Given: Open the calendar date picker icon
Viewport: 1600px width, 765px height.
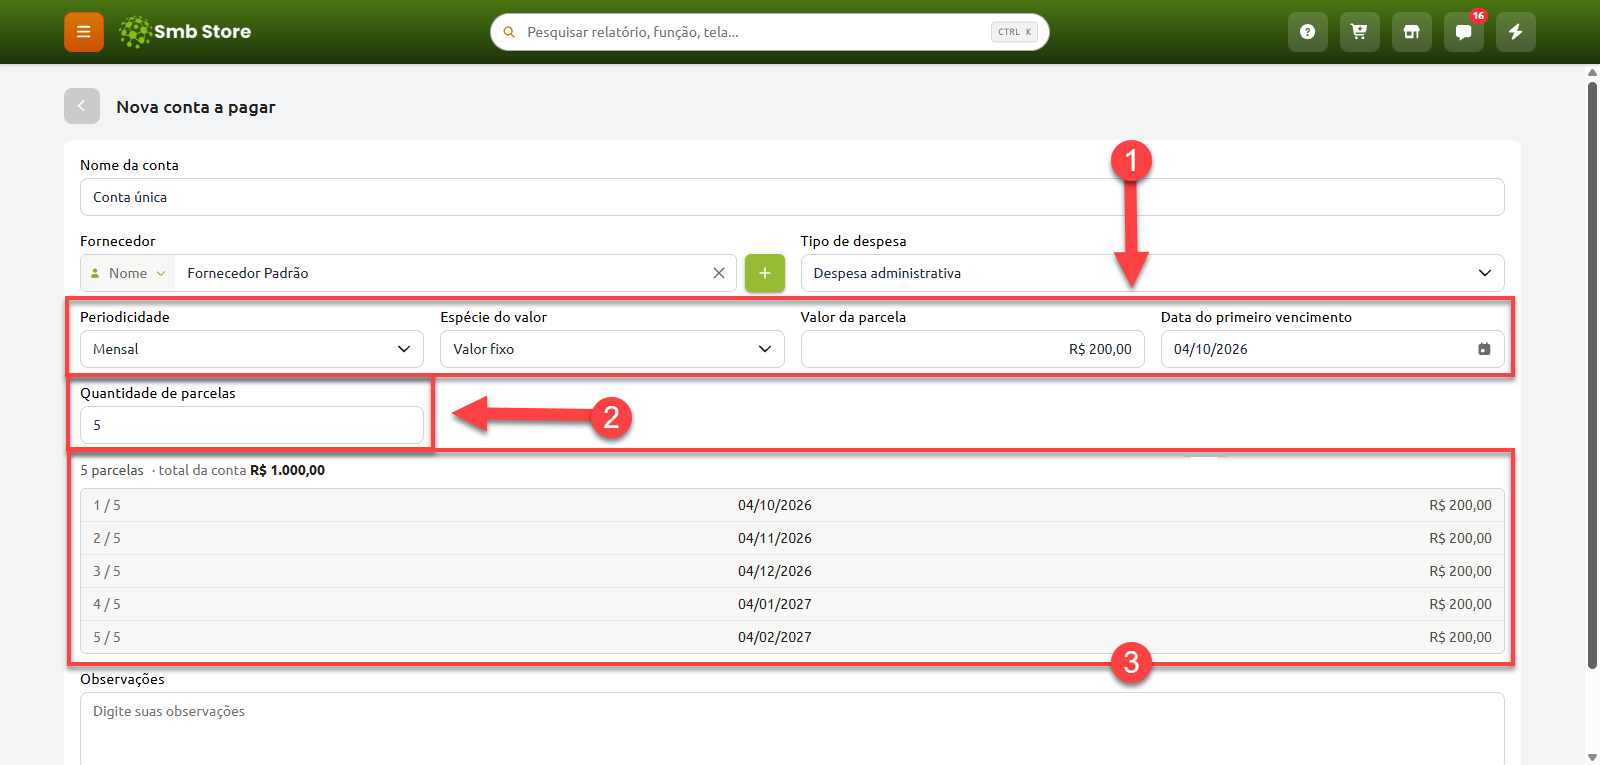Looking at the screenshot, I should [1484, 349].
